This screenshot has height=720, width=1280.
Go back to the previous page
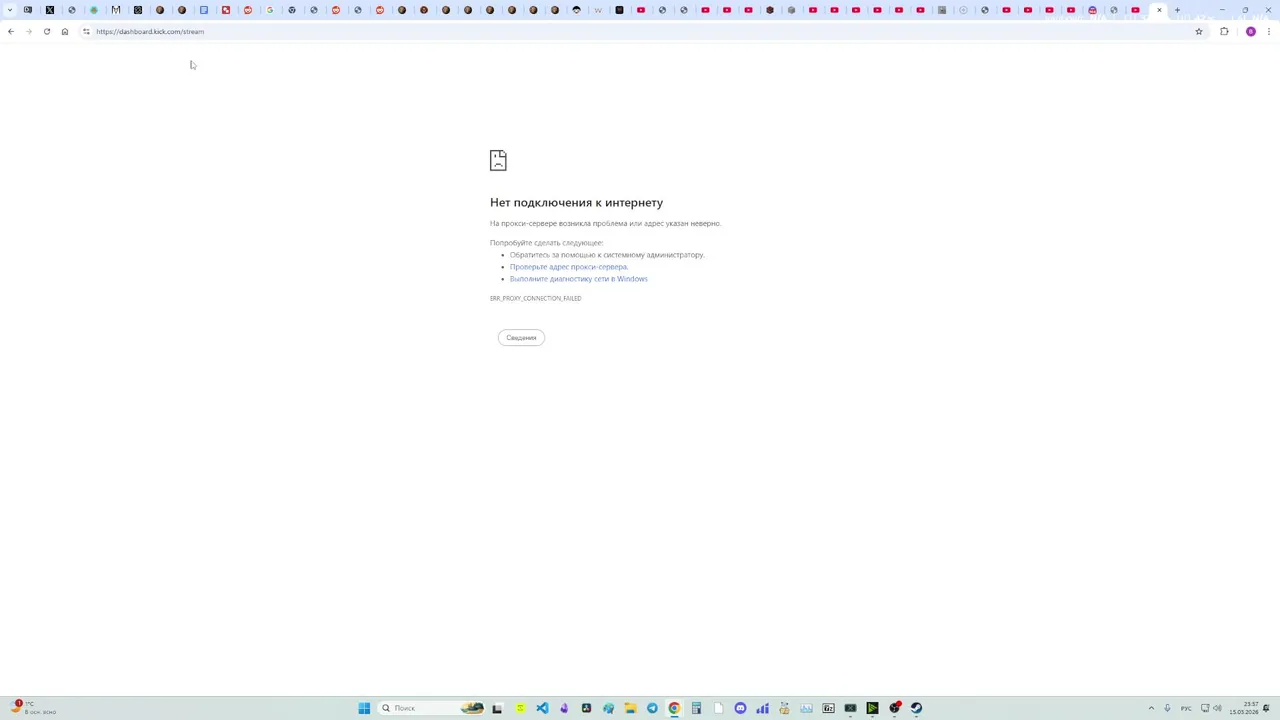click(11, 31)
